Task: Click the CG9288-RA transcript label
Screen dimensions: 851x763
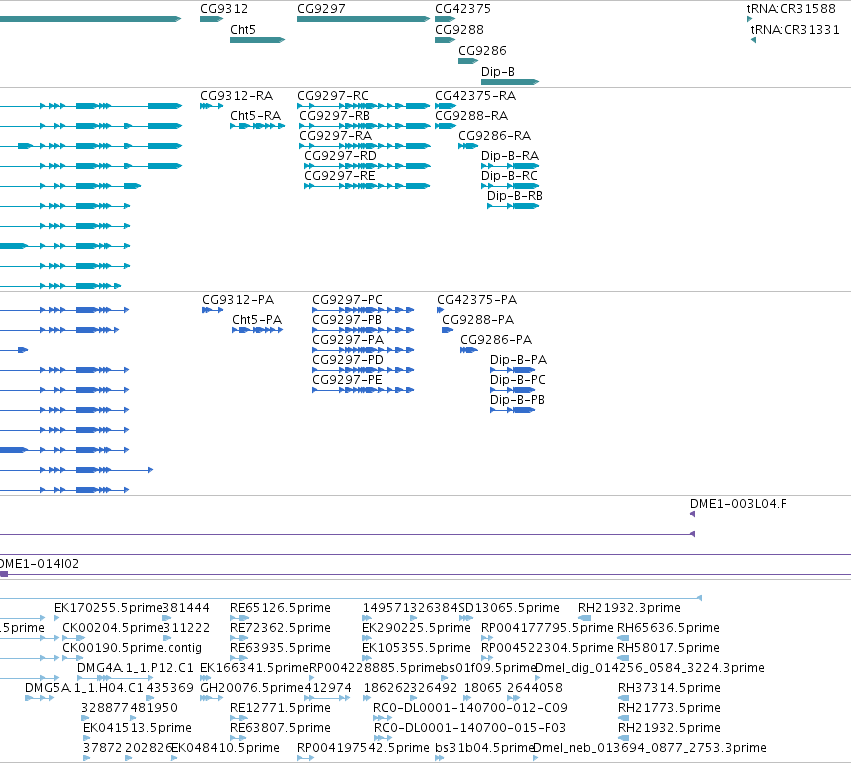Action: coord(471,116)
